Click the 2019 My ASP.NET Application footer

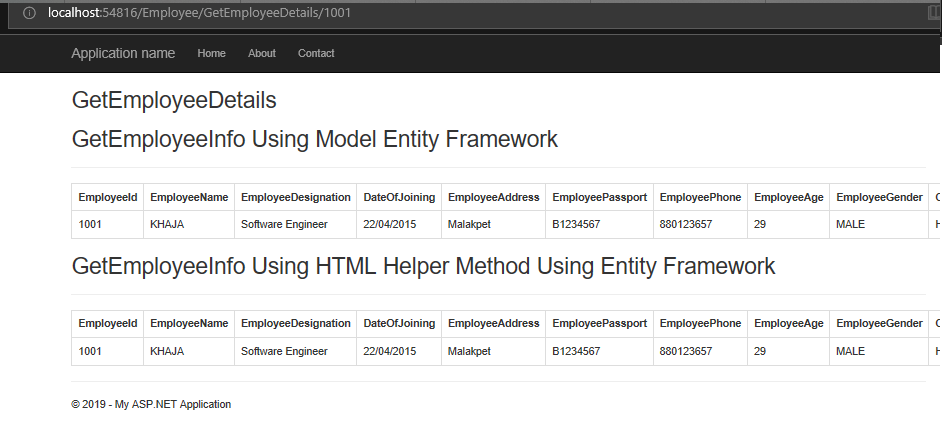pos(151,405)
